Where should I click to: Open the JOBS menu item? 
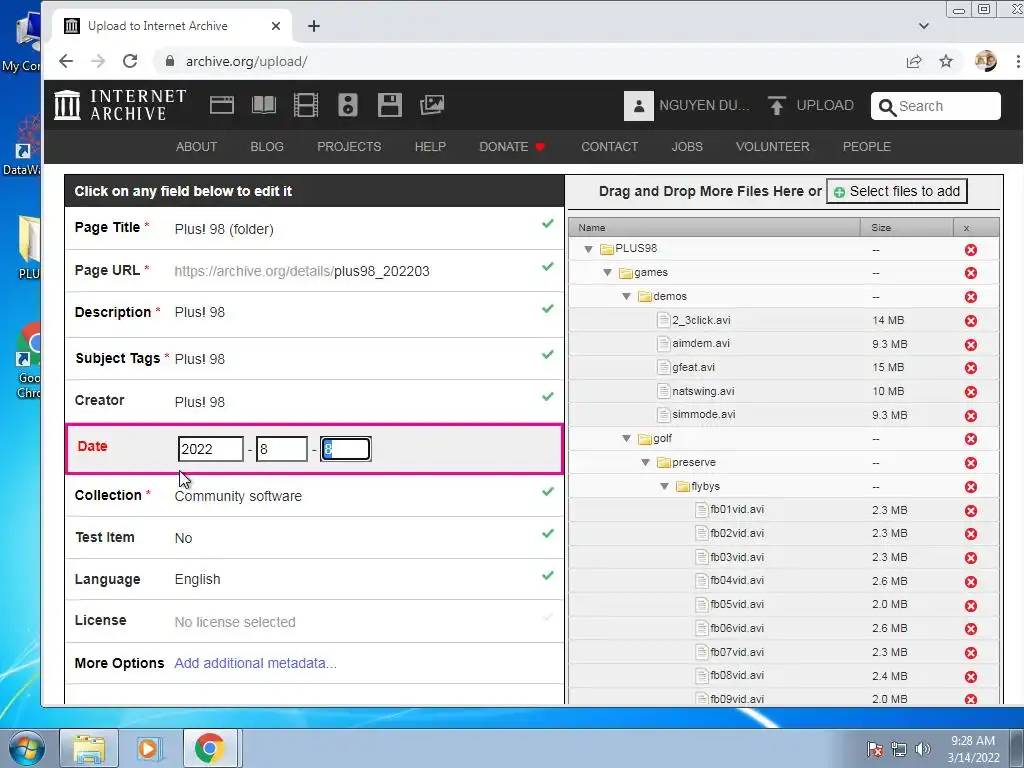[687, 146]
